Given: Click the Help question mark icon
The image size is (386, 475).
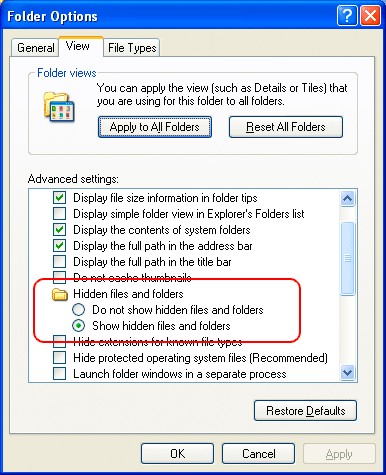Looking at the screenshot, I should tap(347, 16).
